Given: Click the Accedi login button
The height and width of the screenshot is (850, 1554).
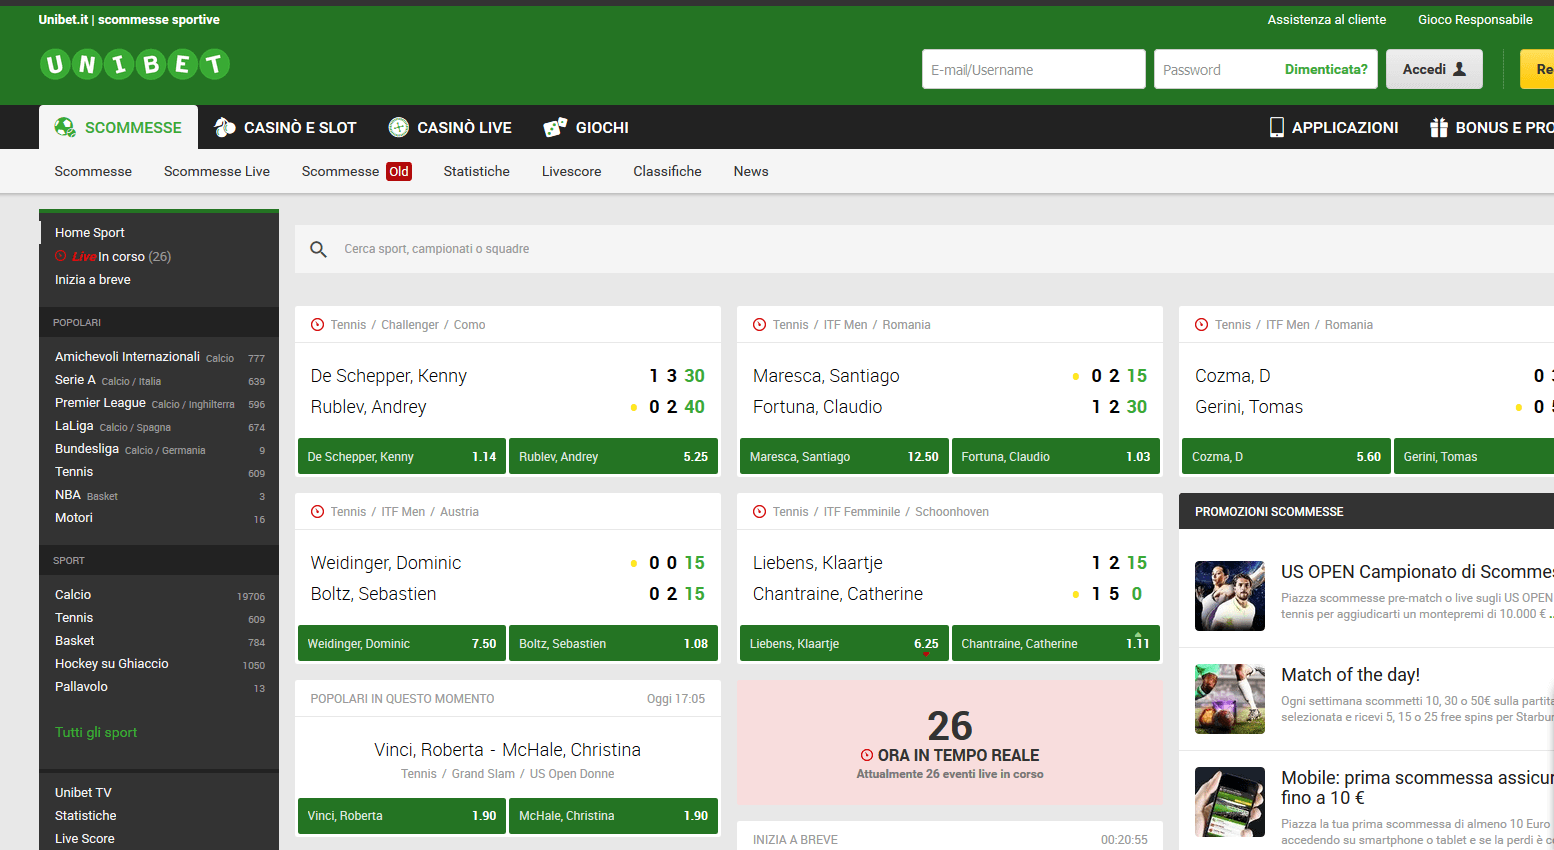Looking at the screenshot, I should [x=1434, y=69].
